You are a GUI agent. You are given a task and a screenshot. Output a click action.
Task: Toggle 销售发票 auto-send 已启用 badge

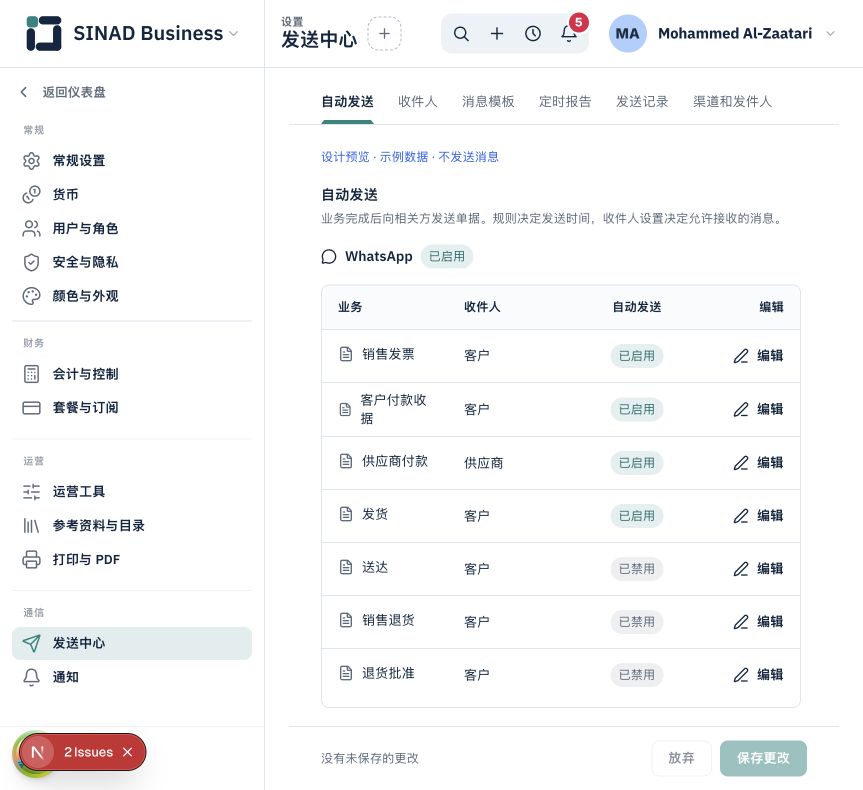pyautogui.click(x=637, y=356)
